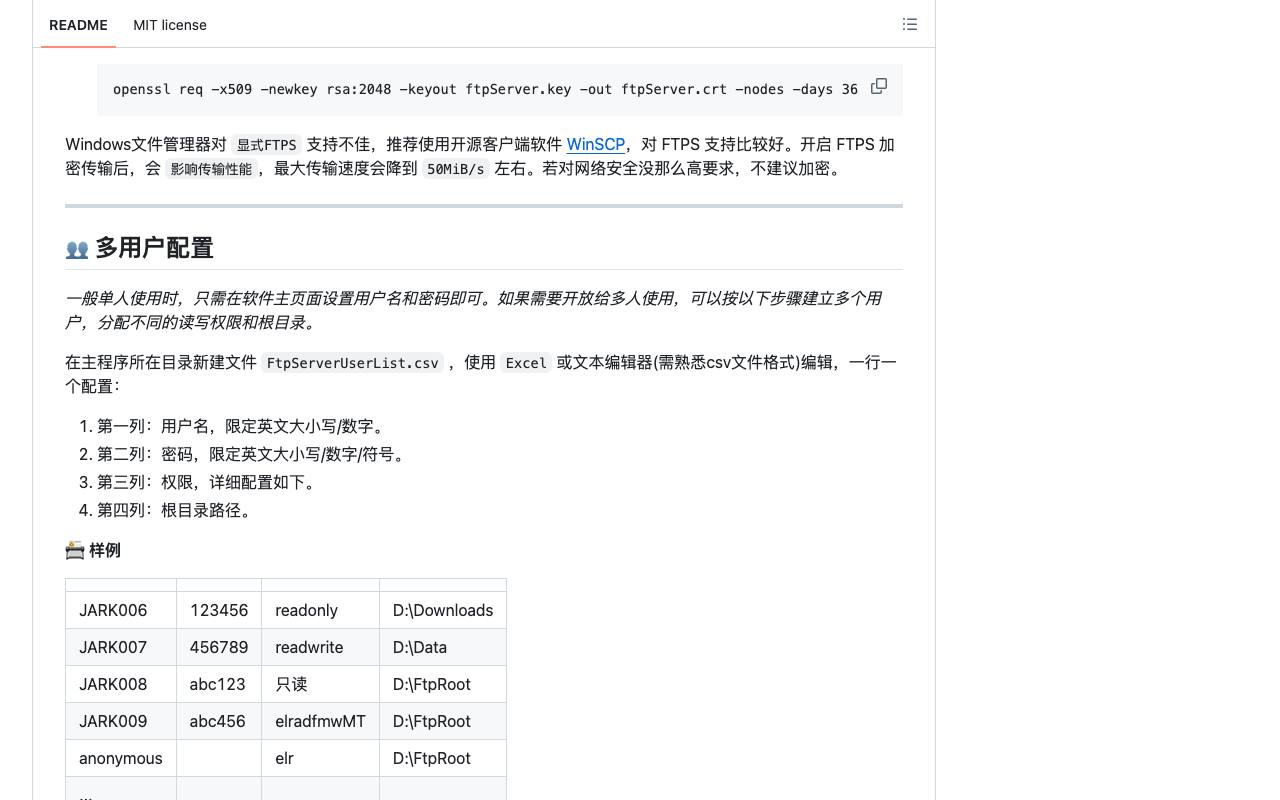Switch to the MIT license tab
Image resolution: width=1280 pixels, height=800 pixels.
click(170, 25)
